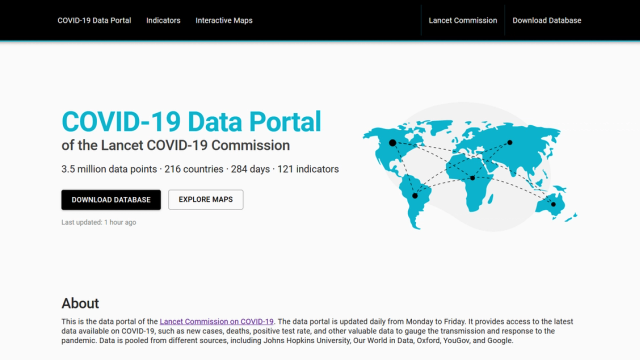Click the Australia dot on map
This screenshot has height=360, width=640.
553,204
